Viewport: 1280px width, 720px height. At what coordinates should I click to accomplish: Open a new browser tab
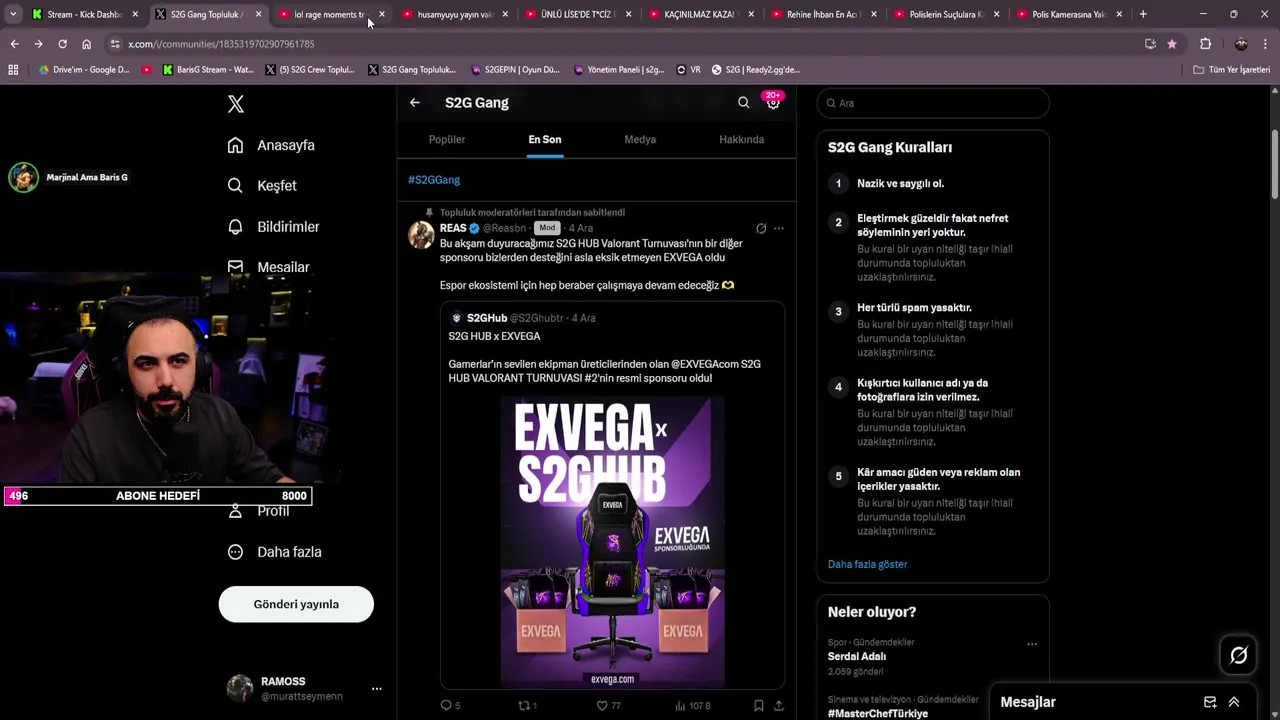click(1143, 14)
